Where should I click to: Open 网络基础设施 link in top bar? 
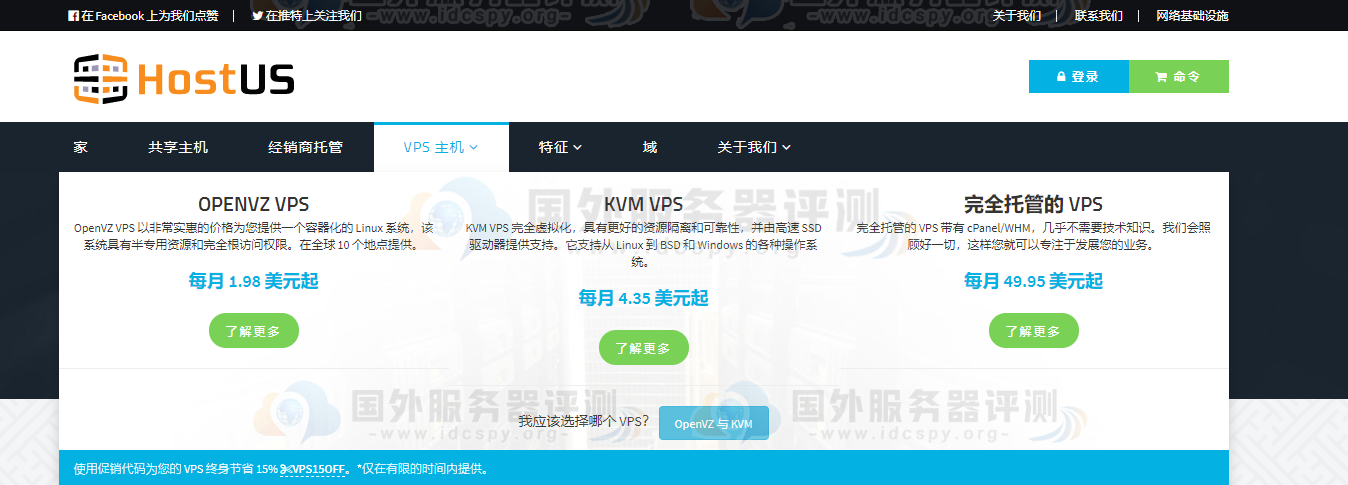(x=1192, y=16)
